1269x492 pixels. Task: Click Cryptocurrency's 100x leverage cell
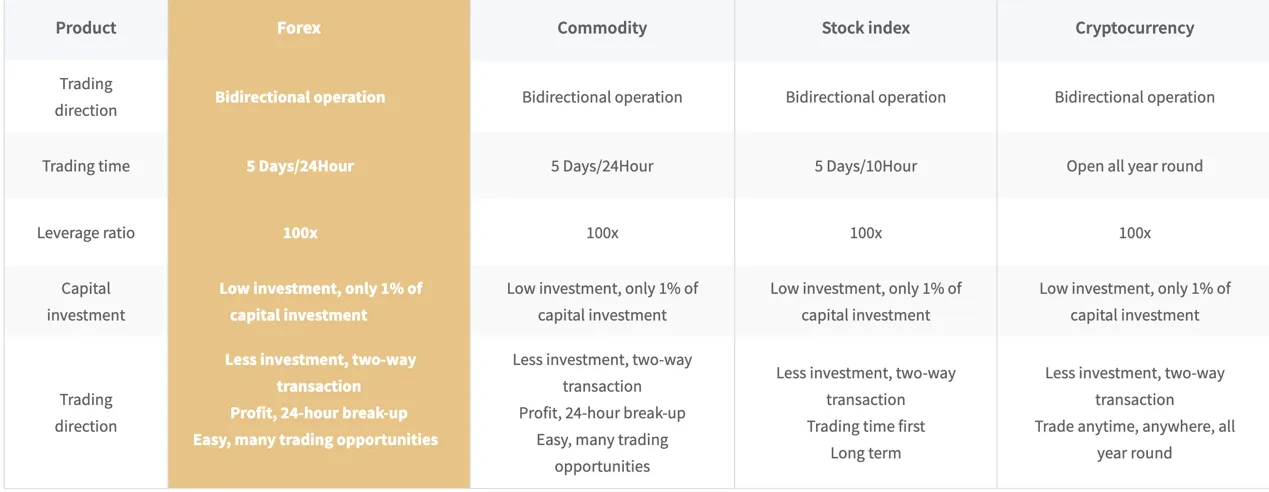pyautogui.click(x=1135, y=232)
